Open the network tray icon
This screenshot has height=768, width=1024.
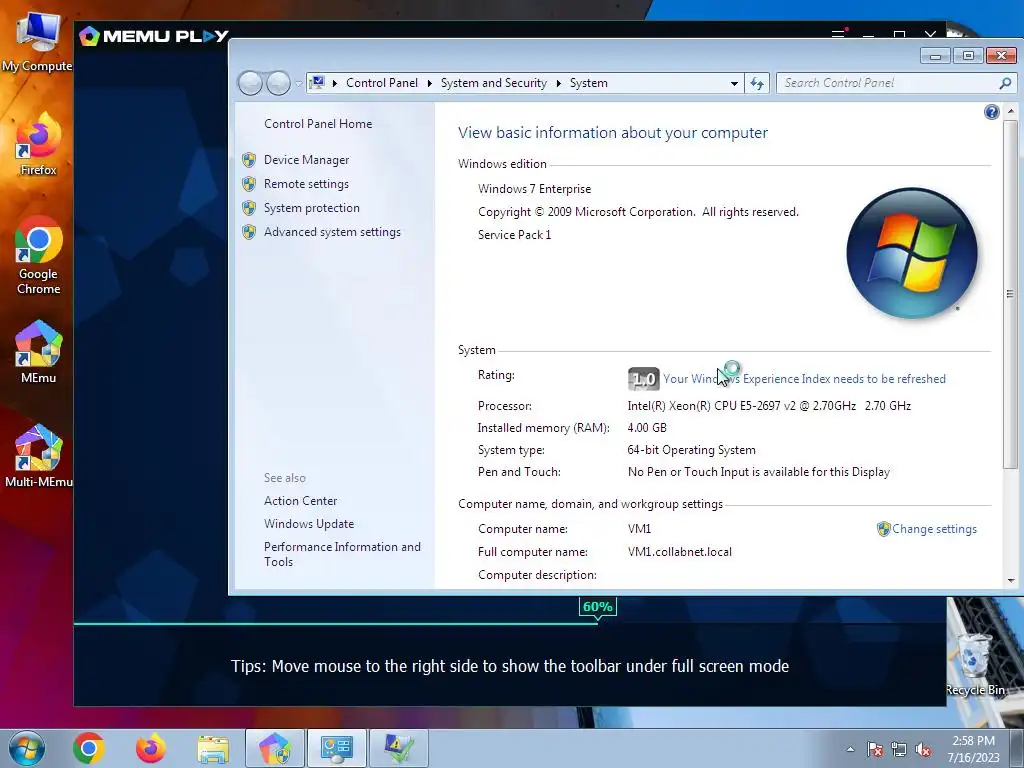point(899,749)
